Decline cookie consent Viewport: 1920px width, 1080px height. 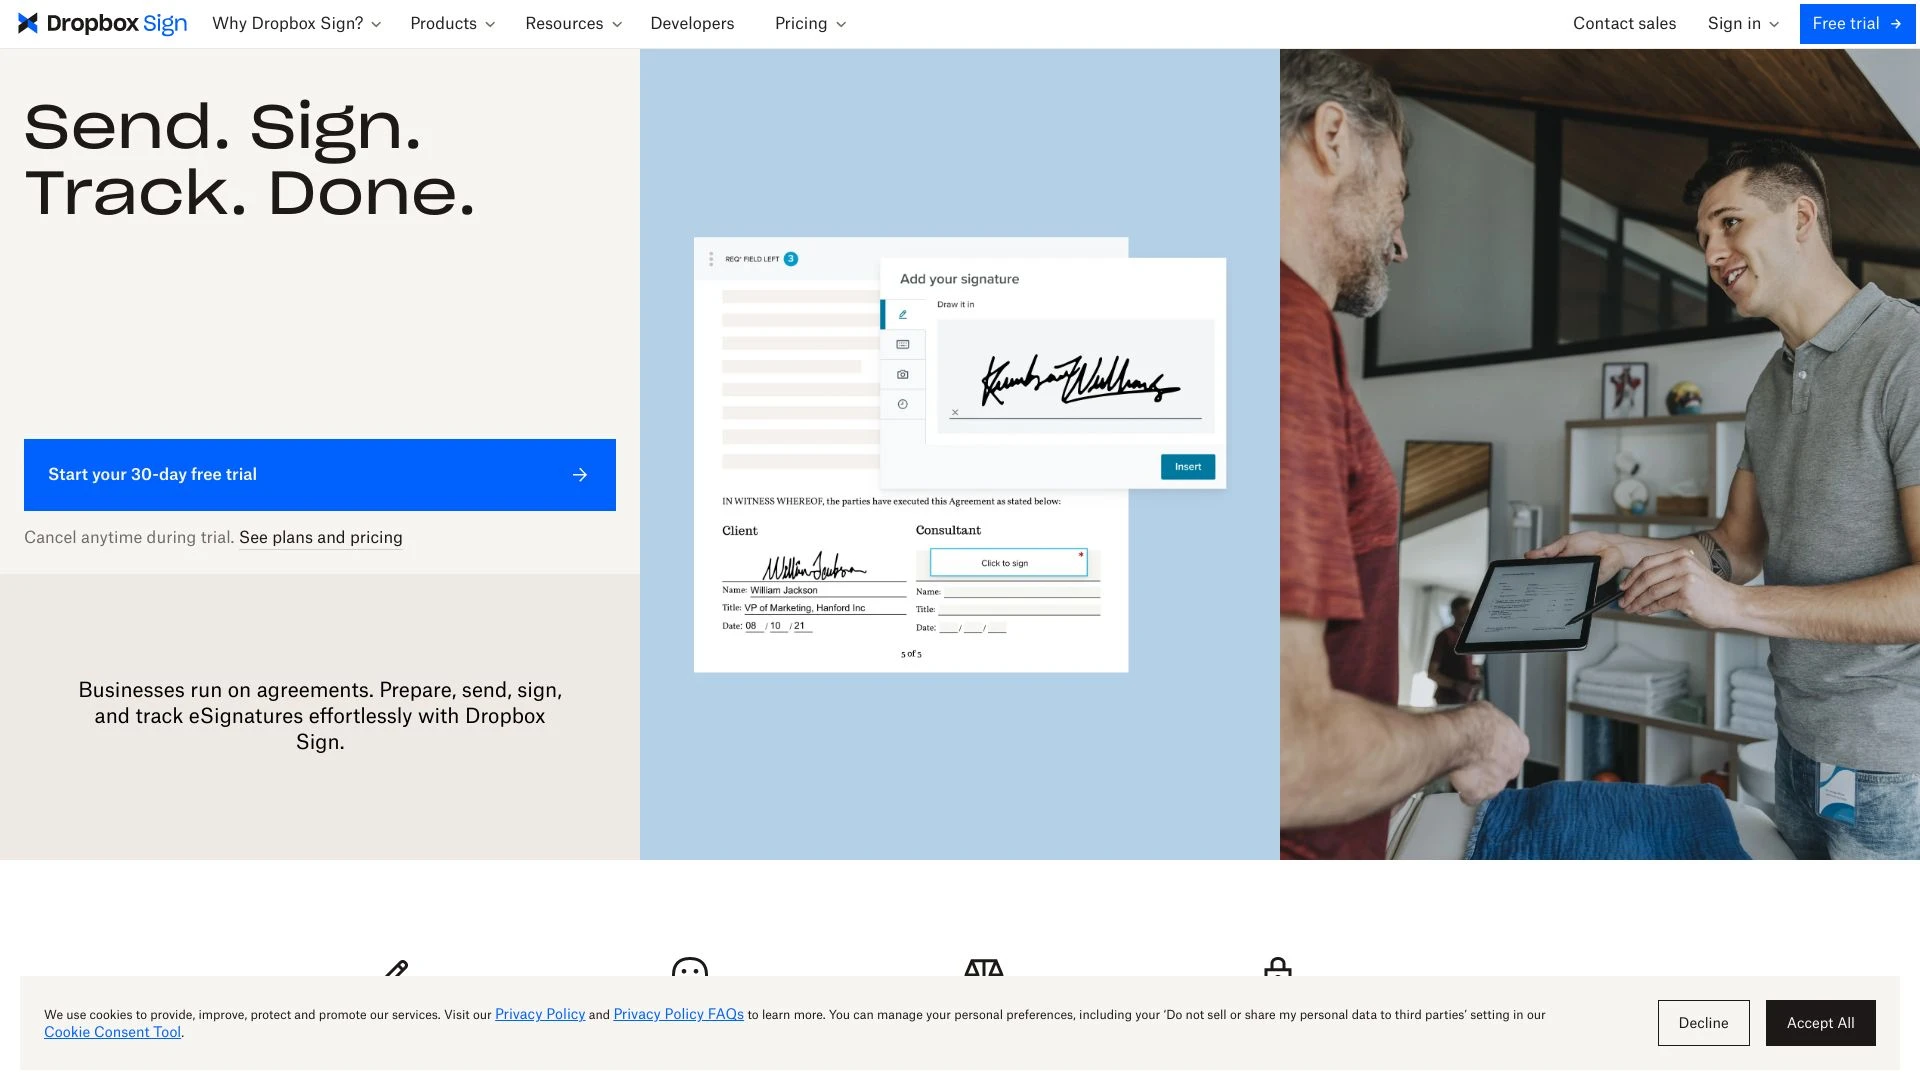1703,1022
